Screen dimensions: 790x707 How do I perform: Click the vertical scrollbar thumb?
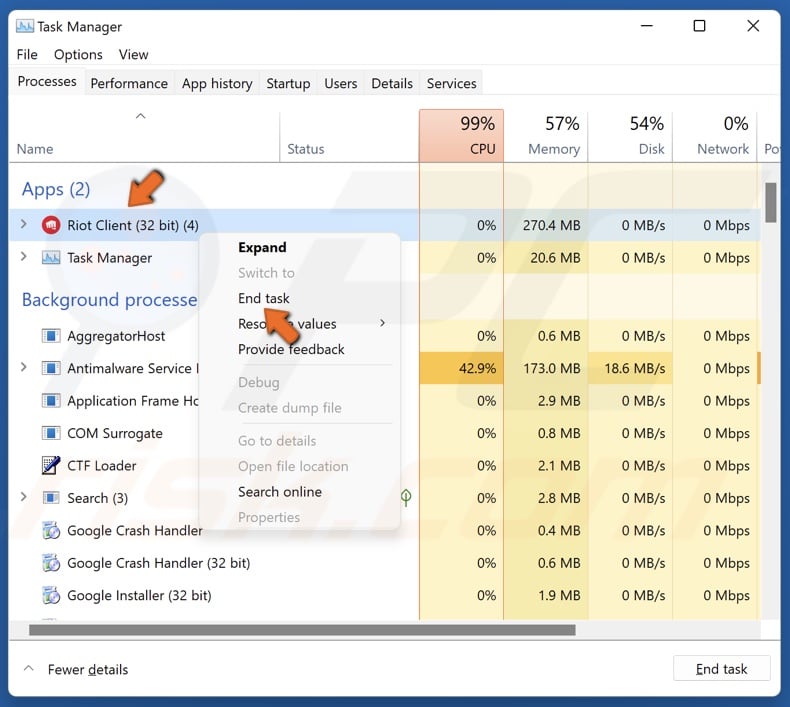(x=770, y=203)
